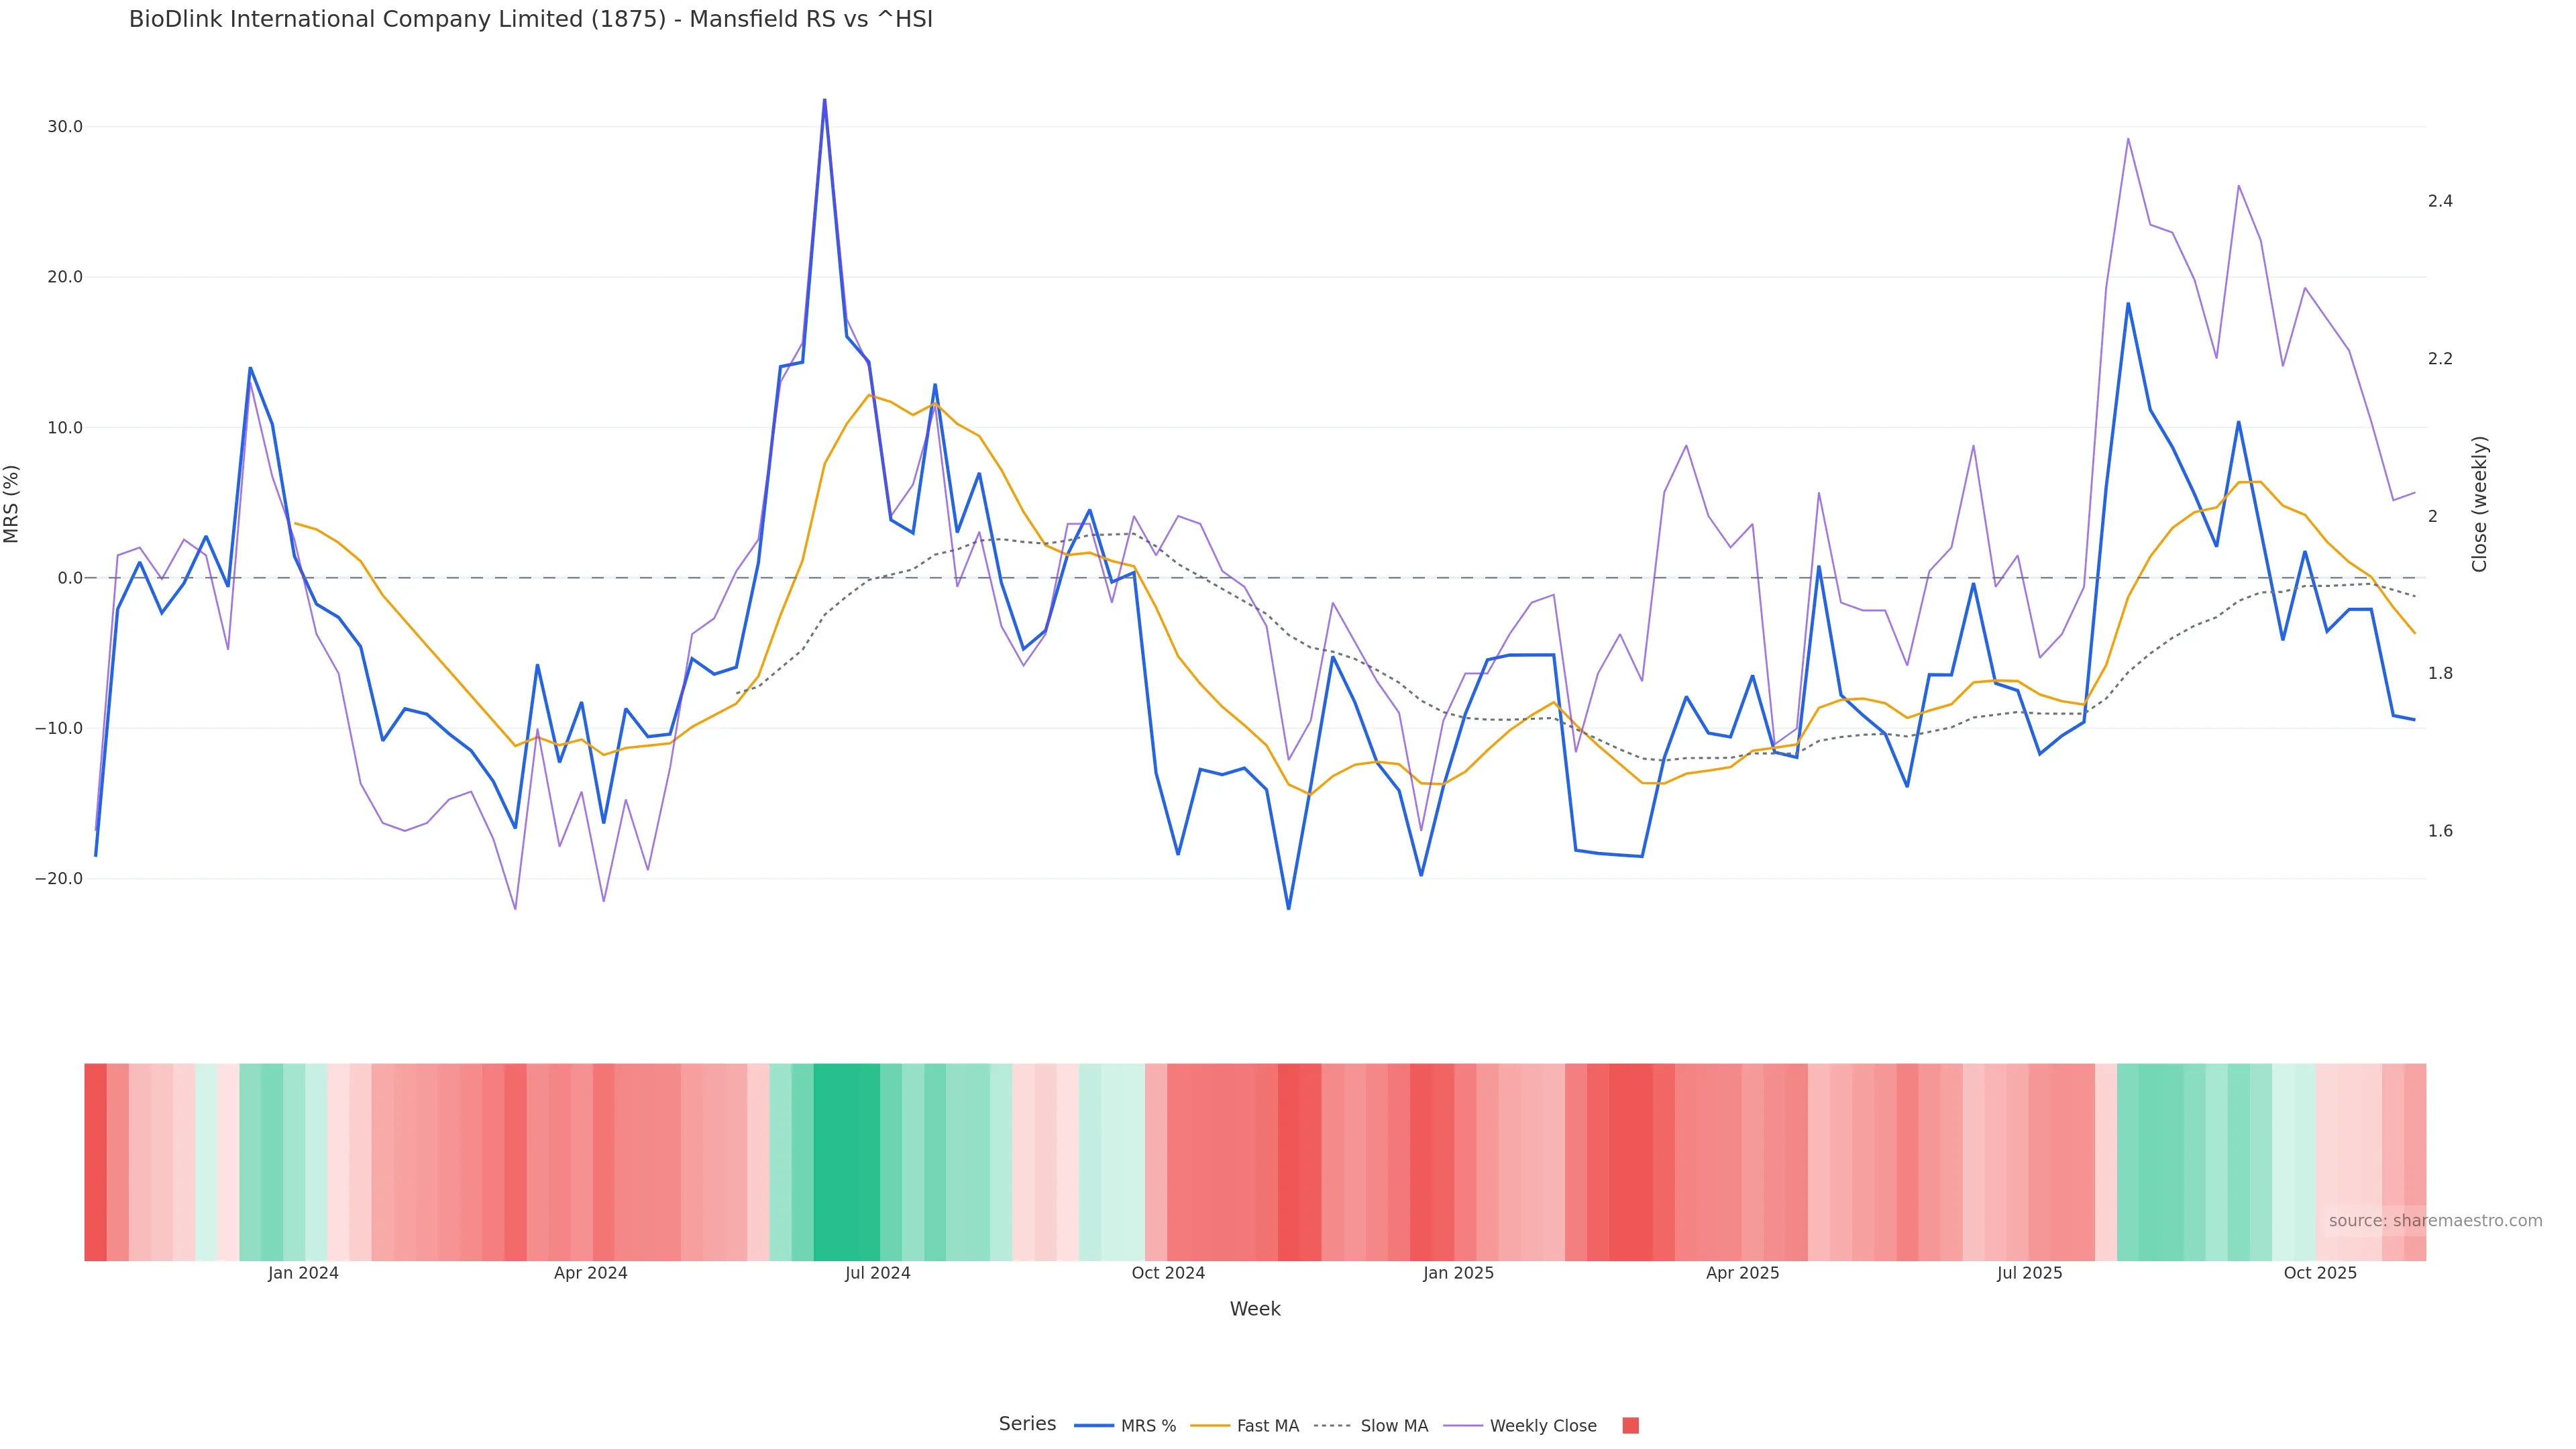The image size is (2576, 1449).
Task: Click the dark green heatmap block near Jul 2024
Action: click(846, 1161)
